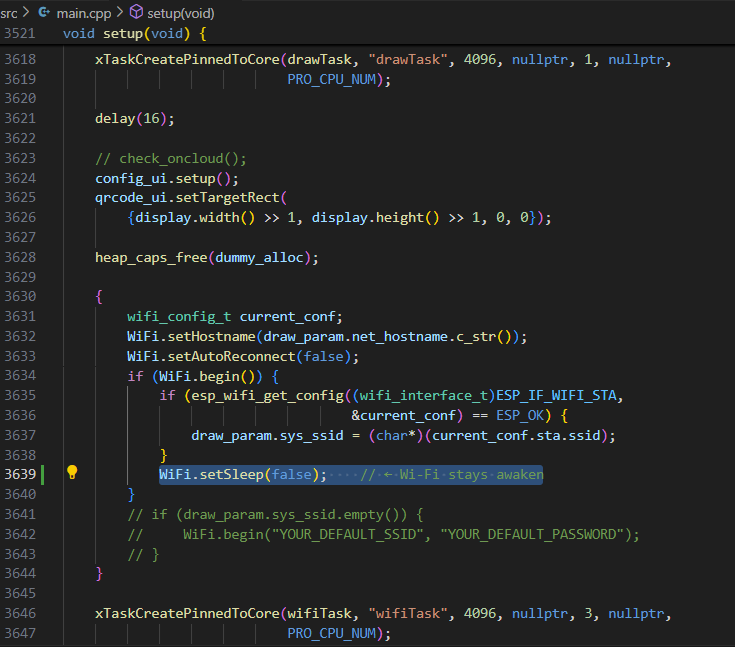Click &current_conf argument on line 3636
The image size is (735, 647).
point(404,416)
